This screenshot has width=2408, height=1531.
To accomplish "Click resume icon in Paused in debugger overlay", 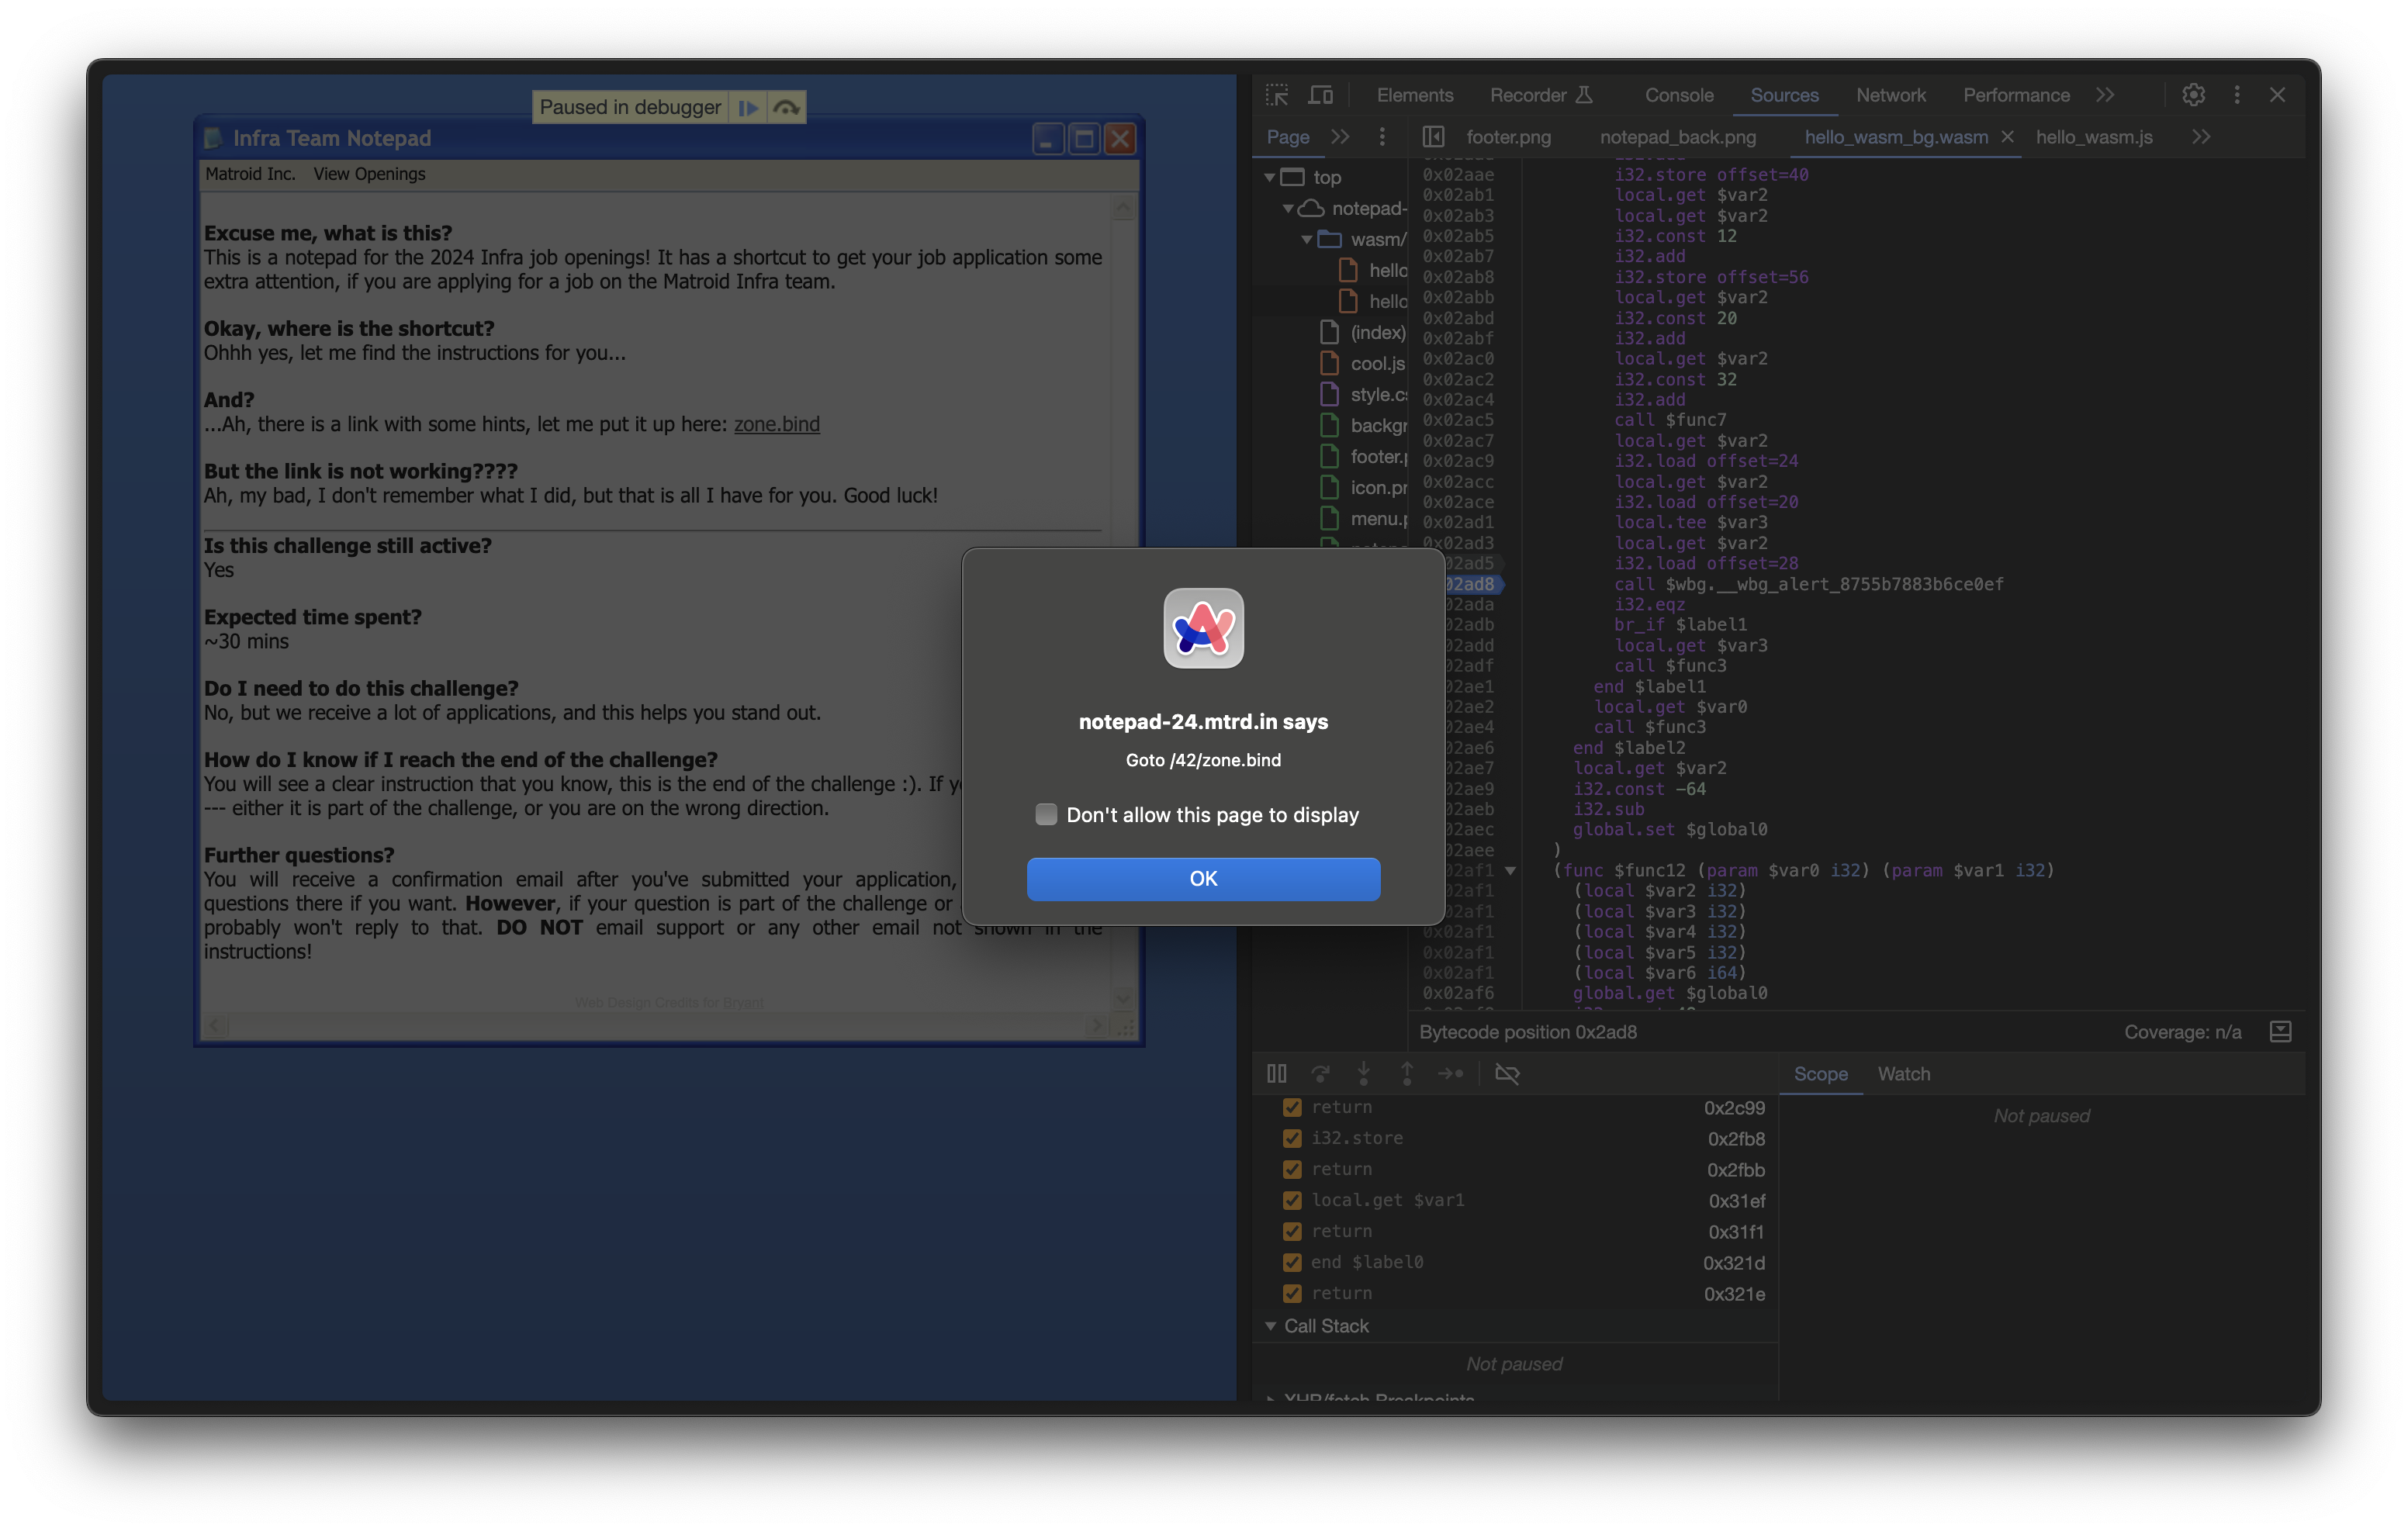I will 747,108.
